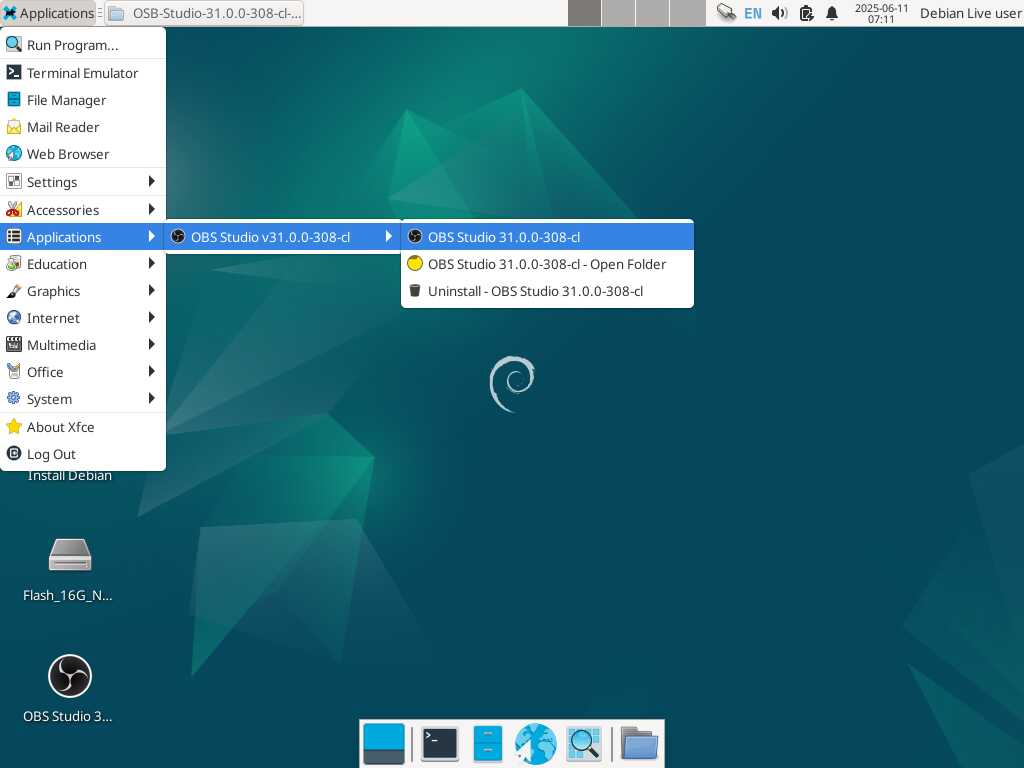1024x768 pixels.
Task: Click the Multimedia clapperboard icon
Action: tap(14, 345)
